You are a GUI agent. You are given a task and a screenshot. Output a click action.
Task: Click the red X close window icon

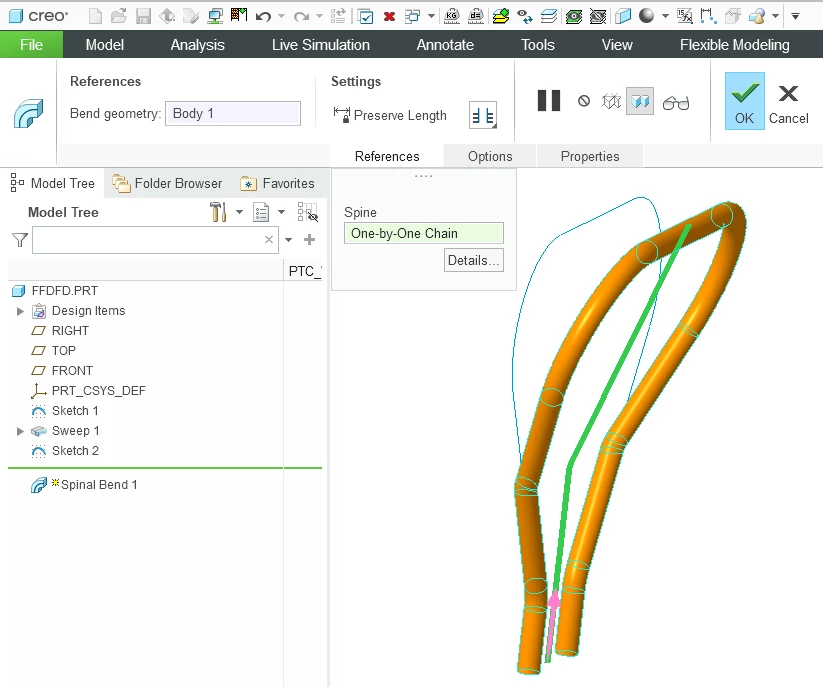[389, 17]
